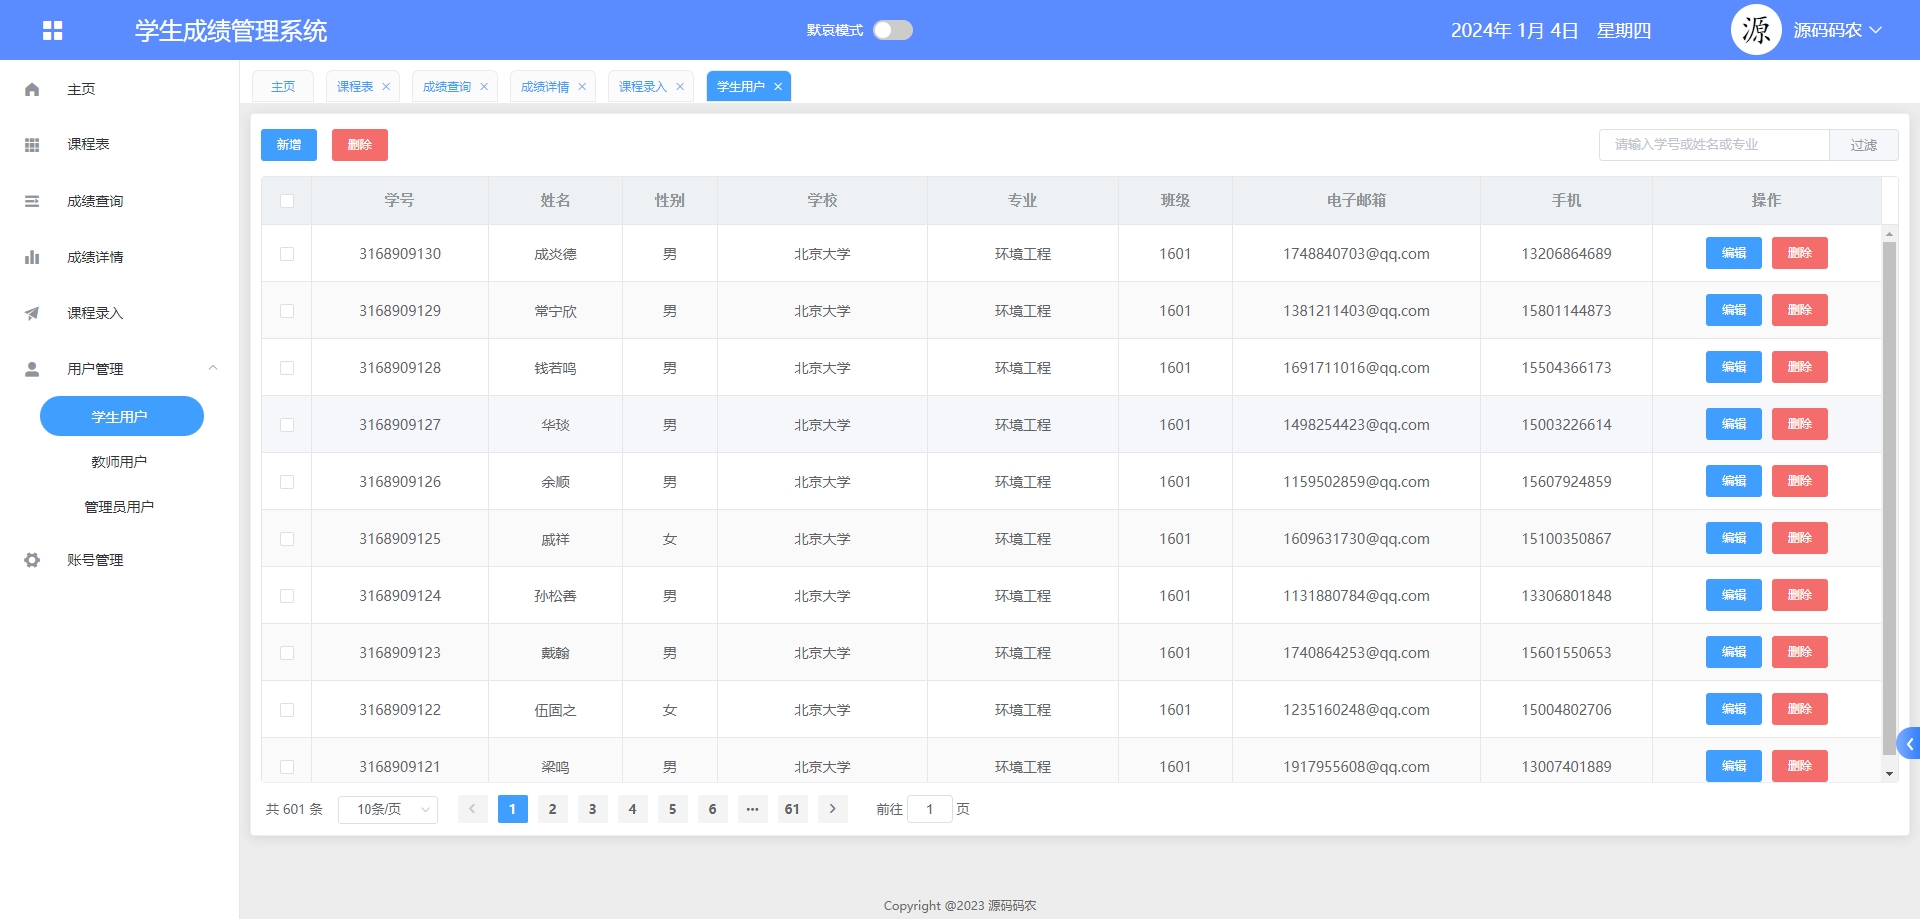Open the 源码码农 user dropdown

click(x=1838, y=30)
